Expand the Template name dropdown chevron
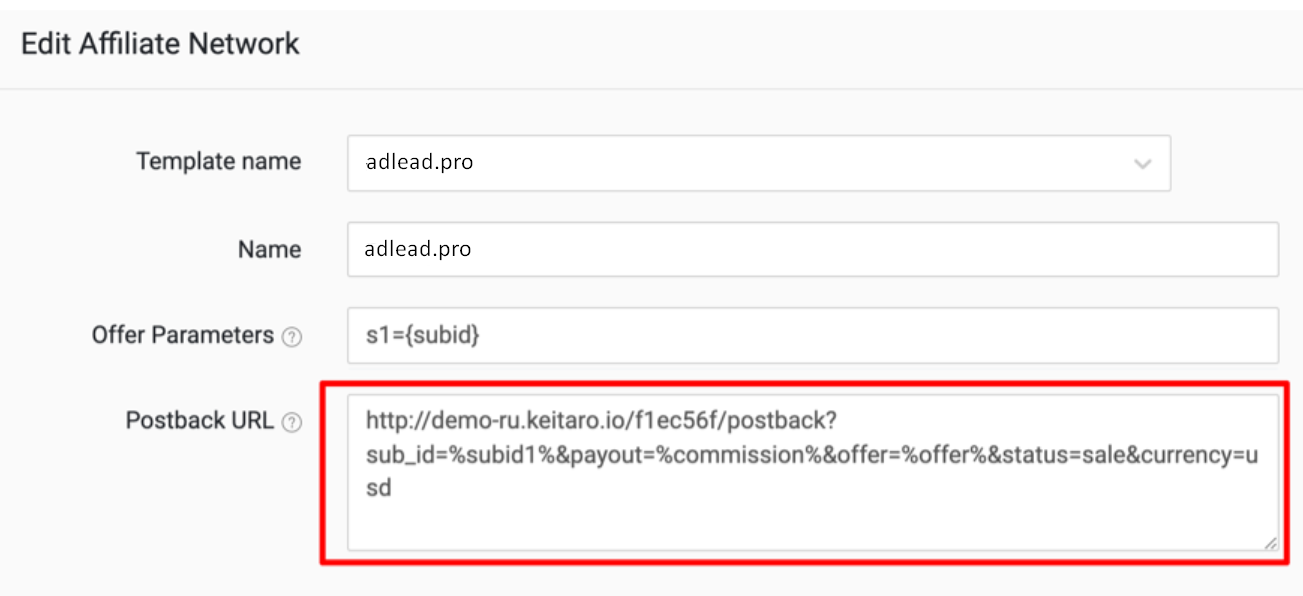The image size is (1303, 596). (x=1143, y=163)
